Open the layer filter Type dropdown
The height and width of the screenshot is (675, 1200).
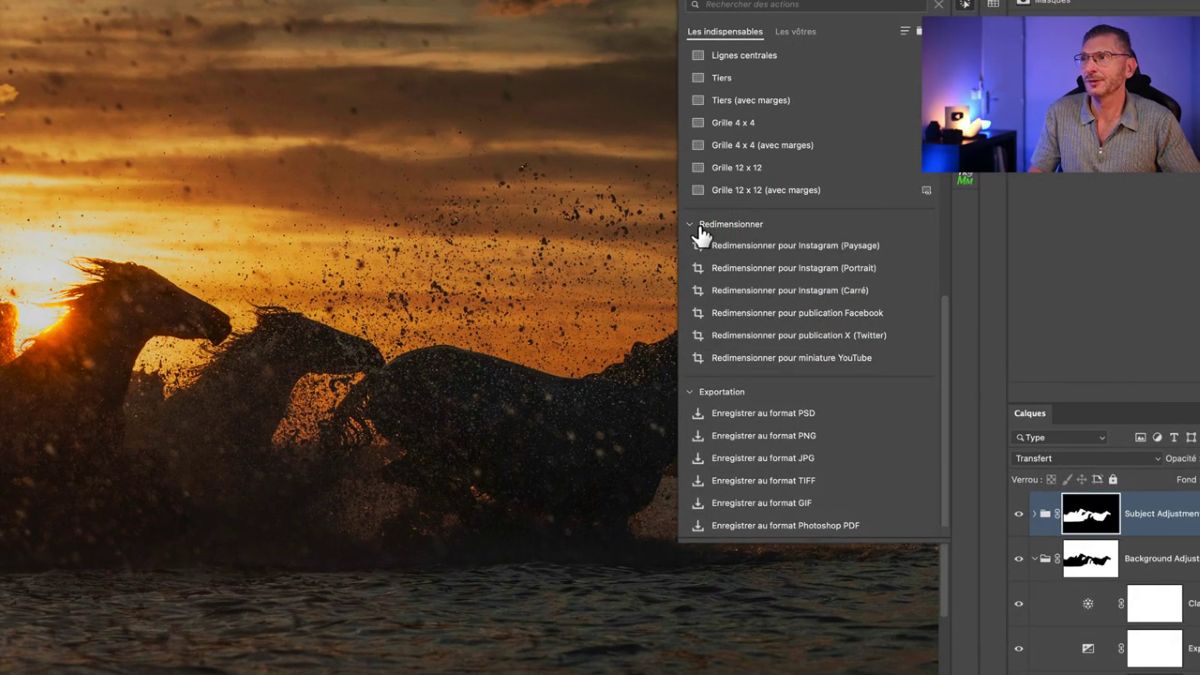1059,438
